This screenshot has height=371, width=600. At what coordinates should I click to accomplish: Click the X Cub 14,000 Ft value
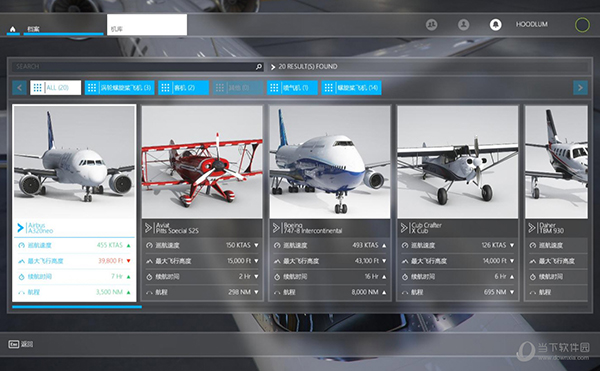coord(494,261)
